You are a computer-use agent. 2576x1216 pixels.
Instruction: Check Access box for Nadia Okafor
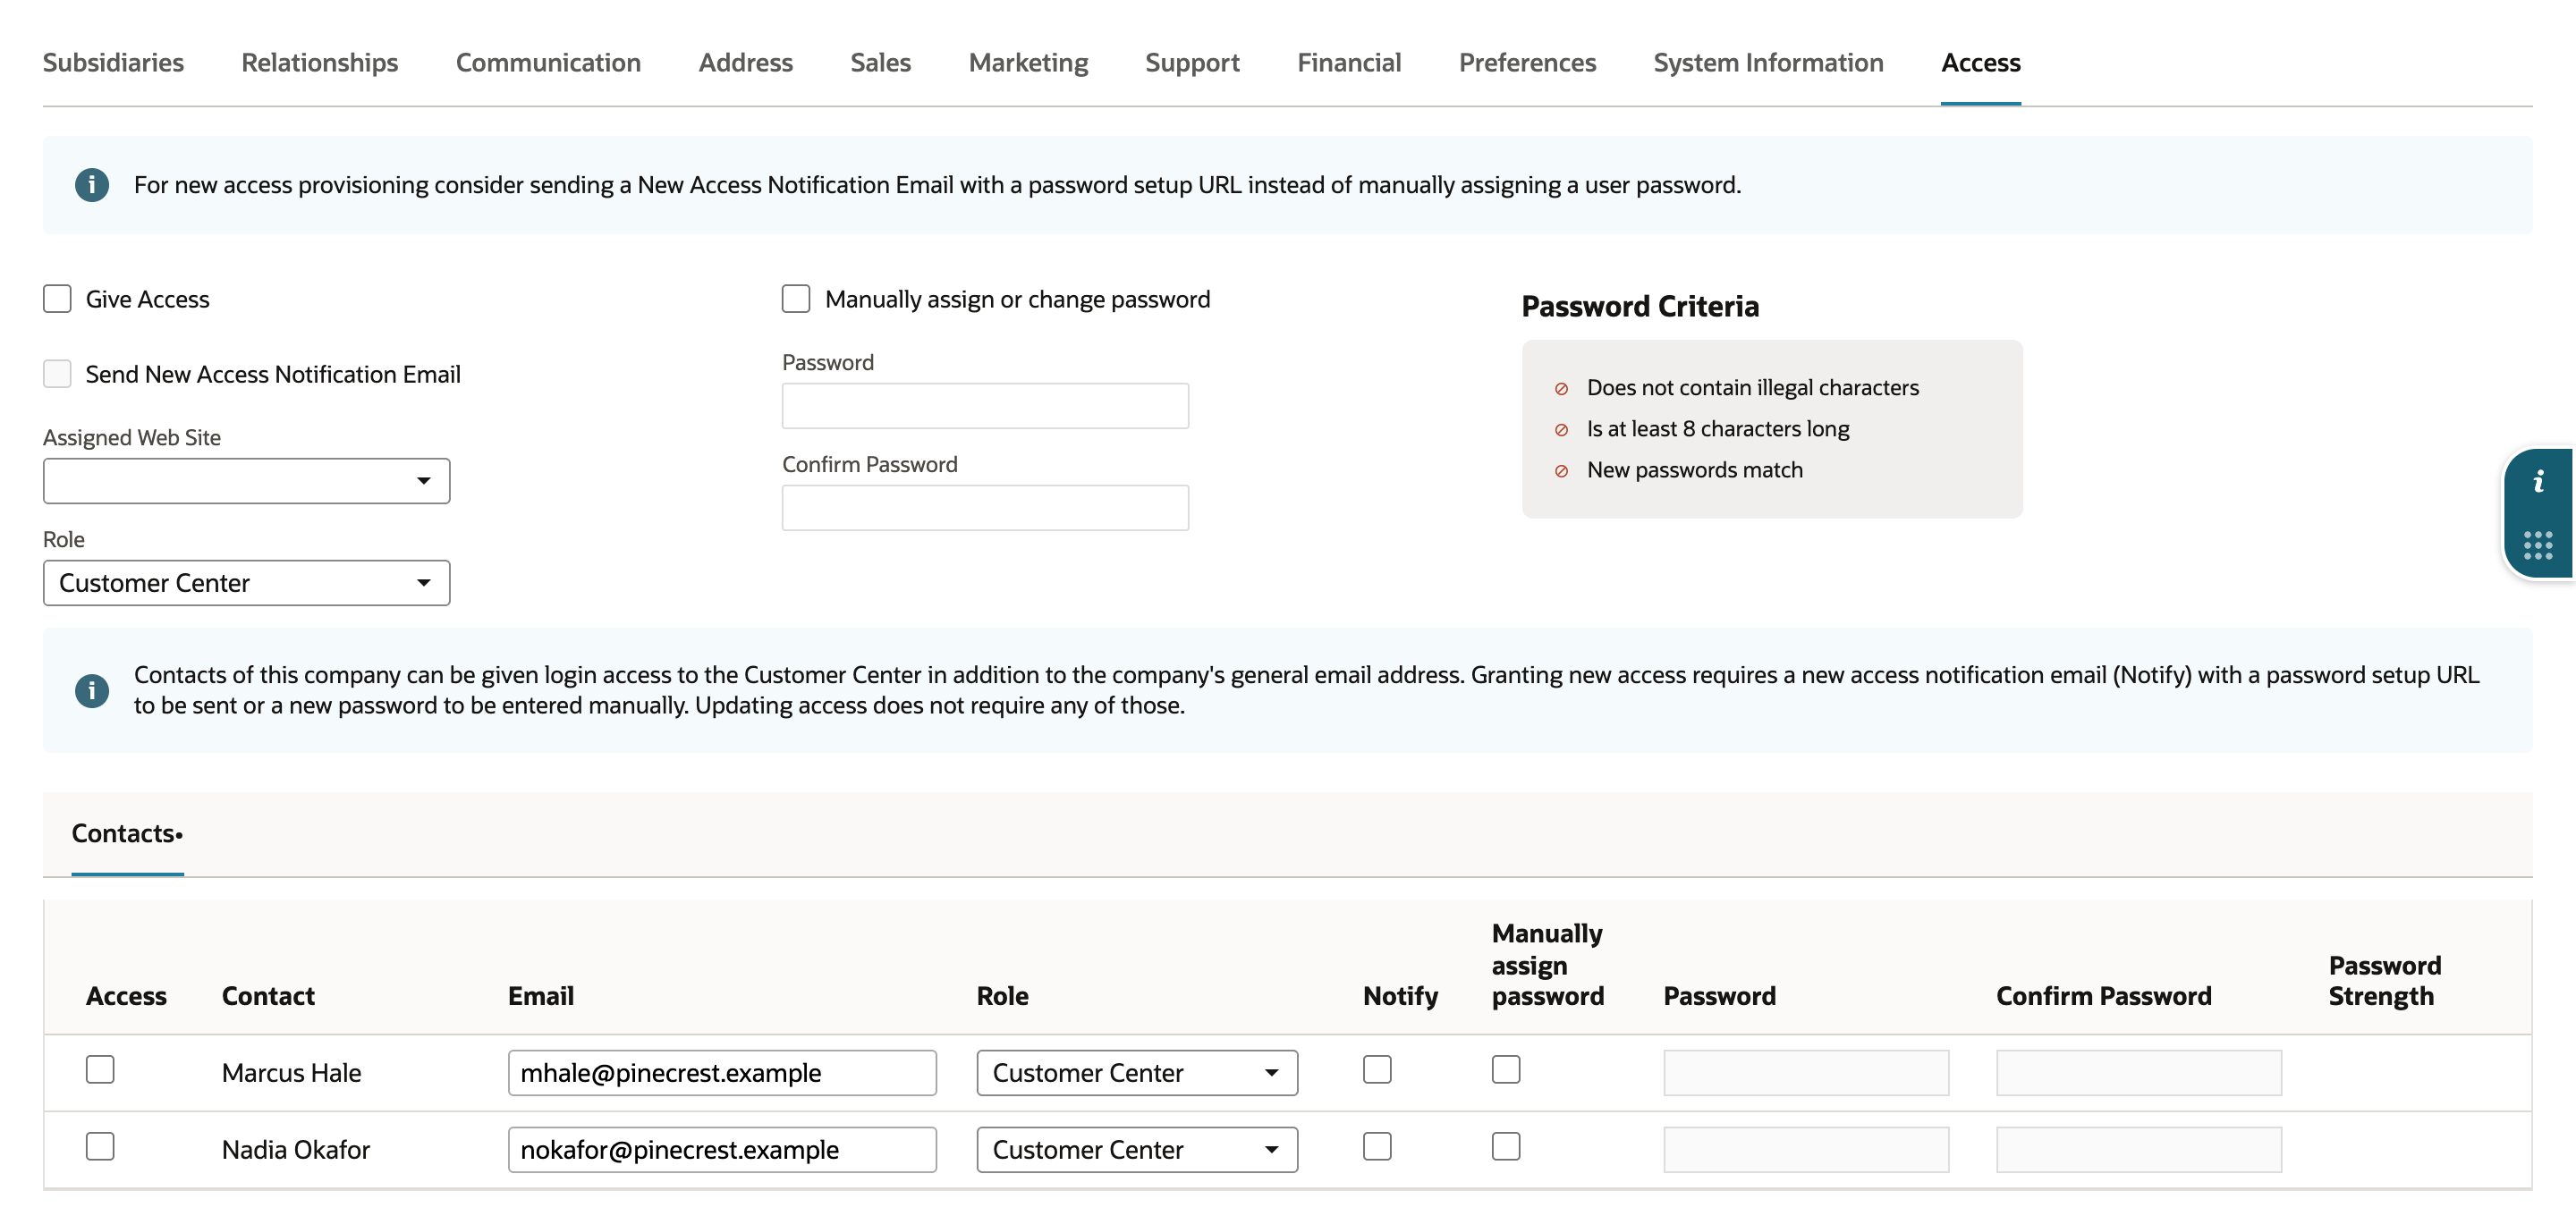100,1146
